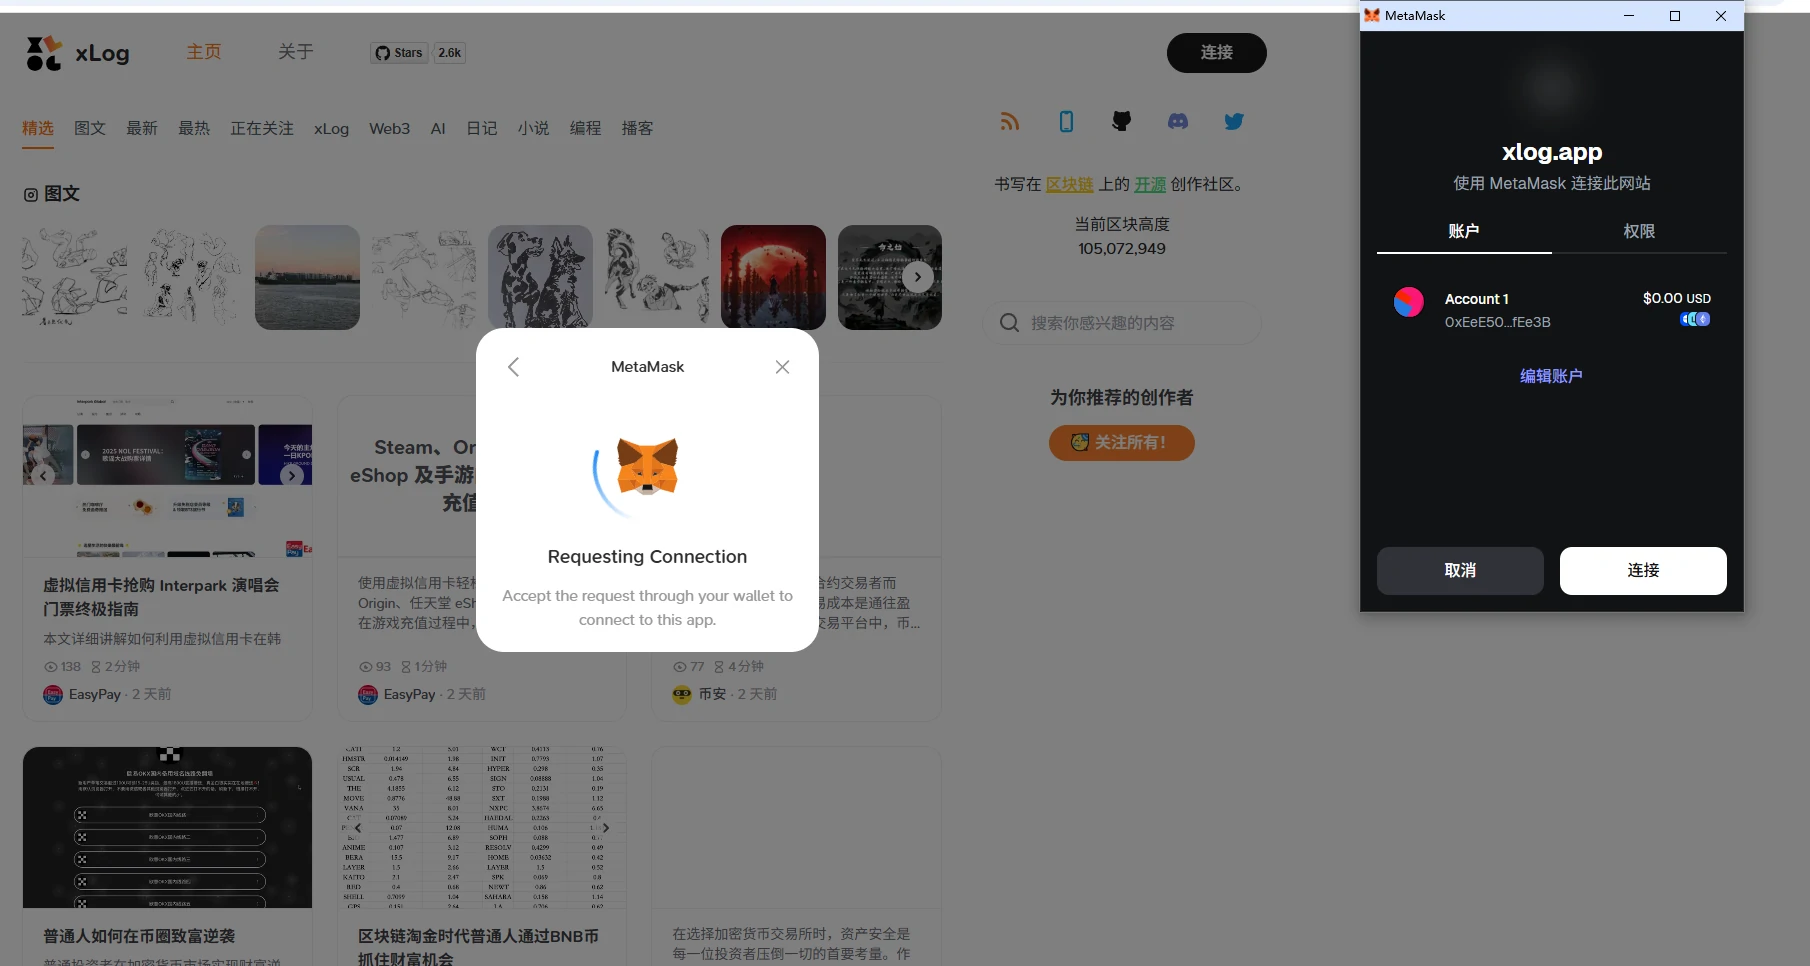
Task: Open the GitHub Stars badge
Action: coord(400,53)
